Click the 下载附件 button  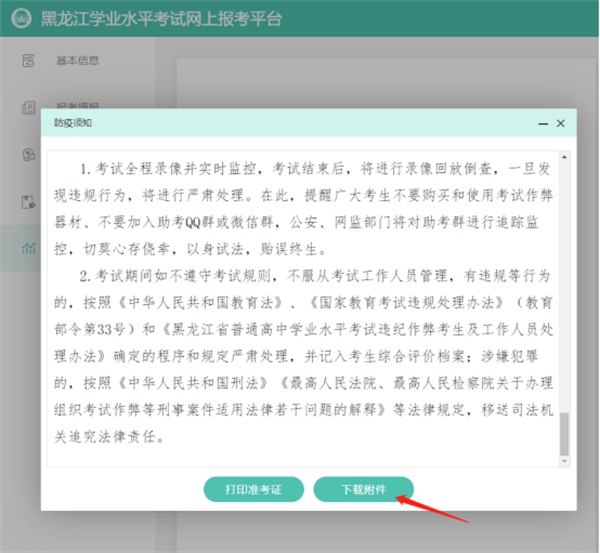(363, 489)
